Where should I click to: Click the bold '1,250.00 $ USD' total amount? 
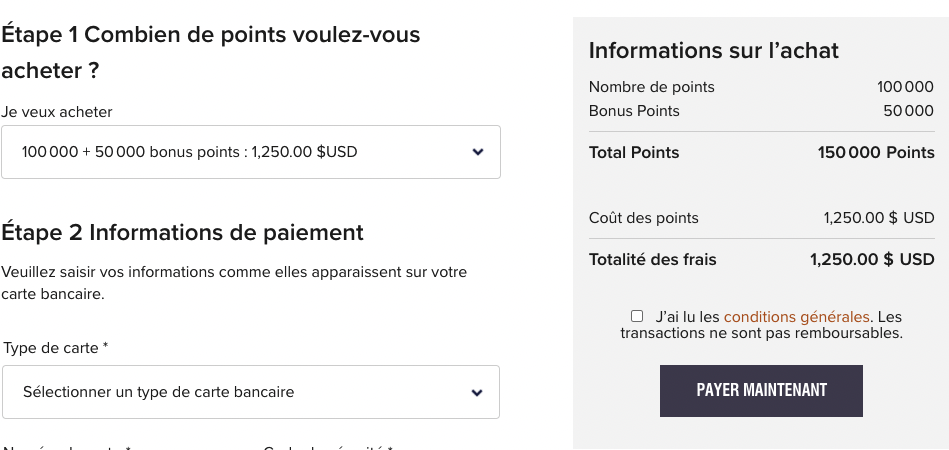pos(872,259)
